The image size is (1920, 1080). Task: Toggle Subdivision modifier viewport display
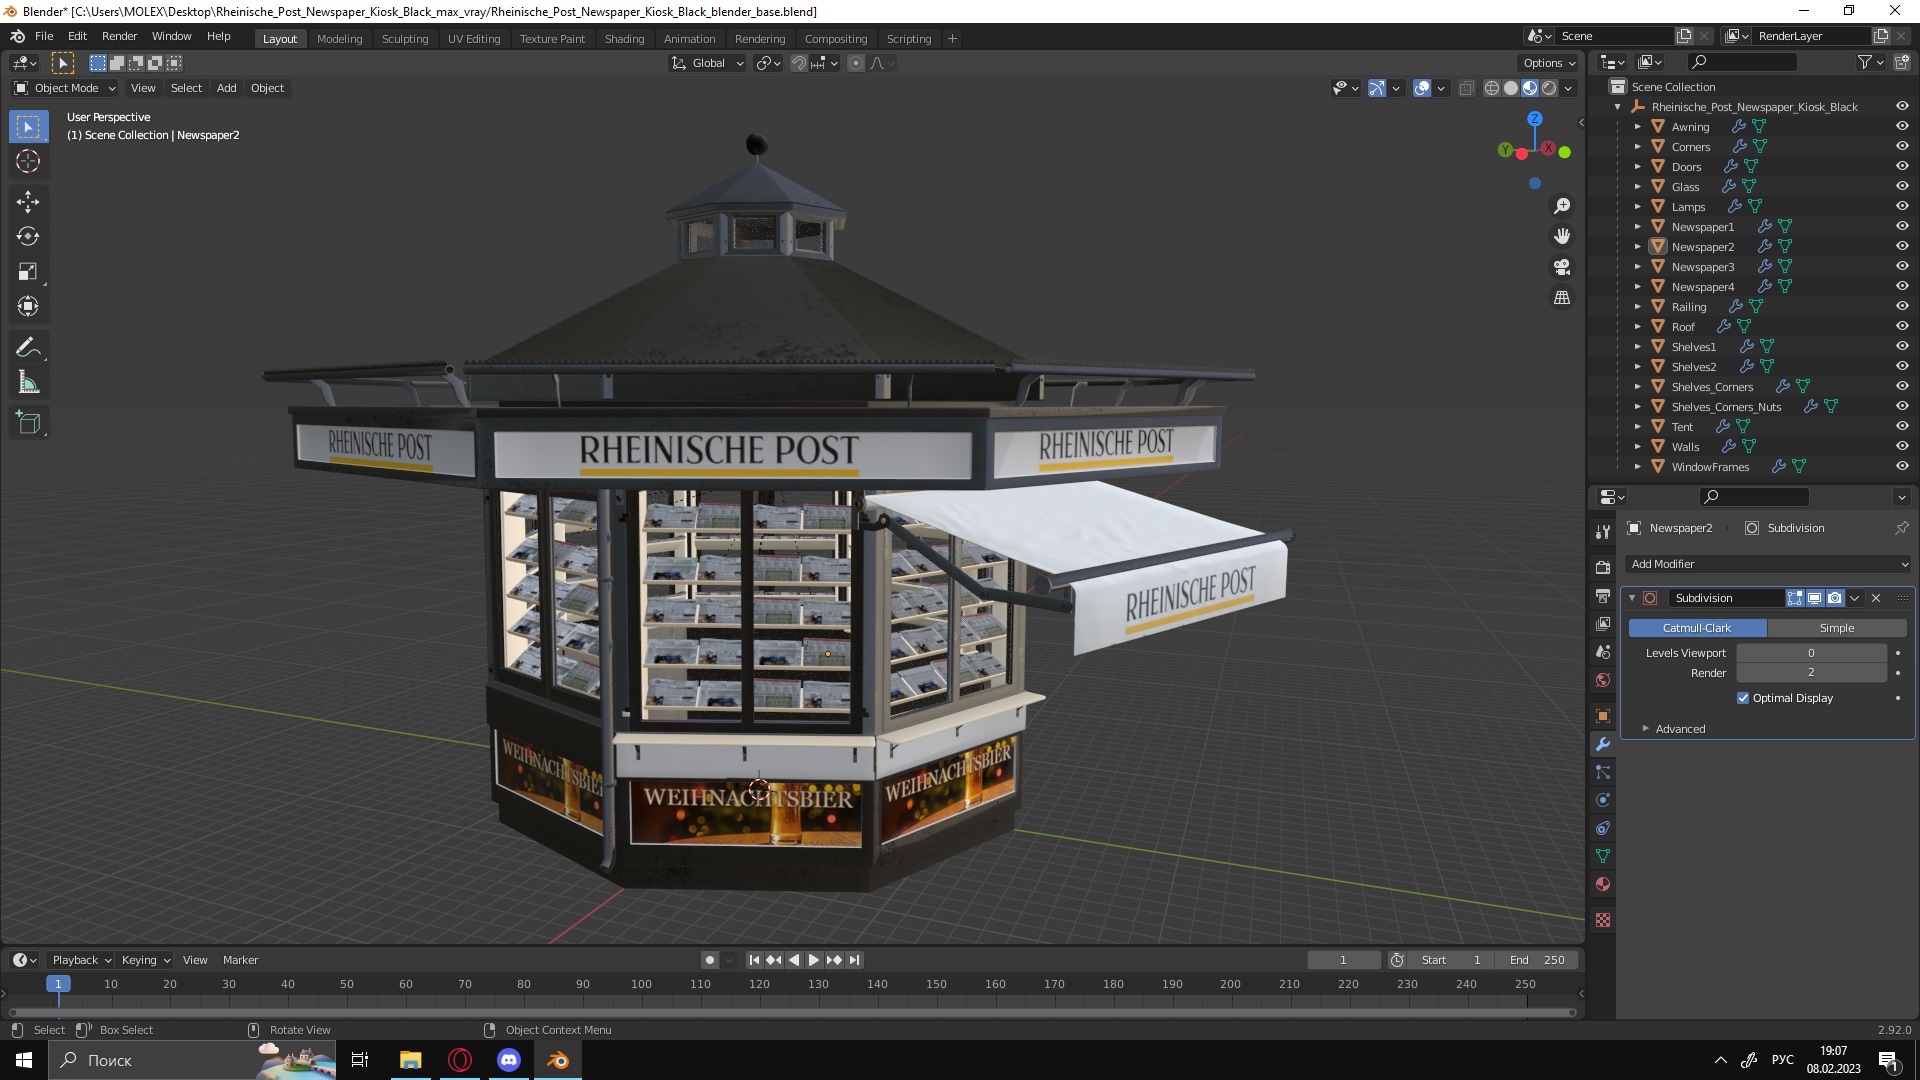(1814, 598)
